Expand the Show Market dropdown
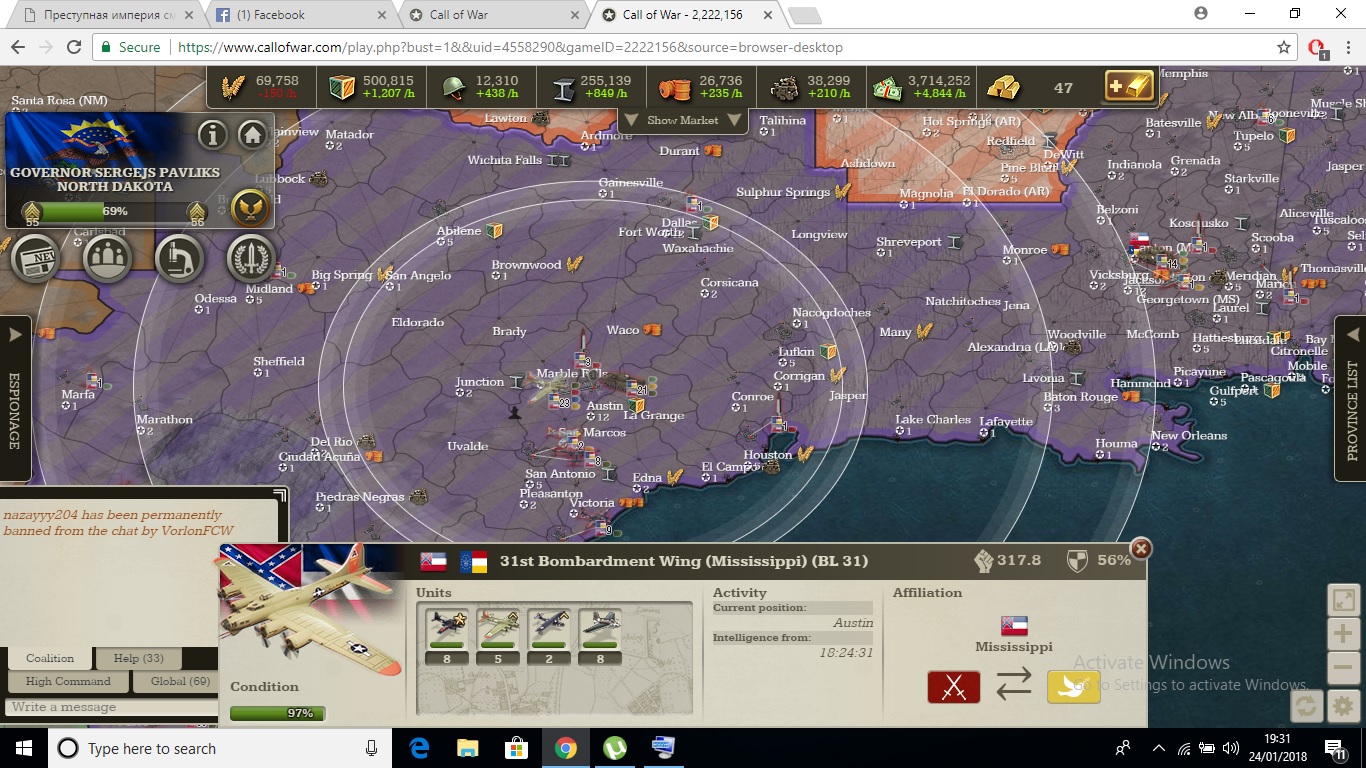The height and width of the screenshot is (768, 1366). [683, 120]
